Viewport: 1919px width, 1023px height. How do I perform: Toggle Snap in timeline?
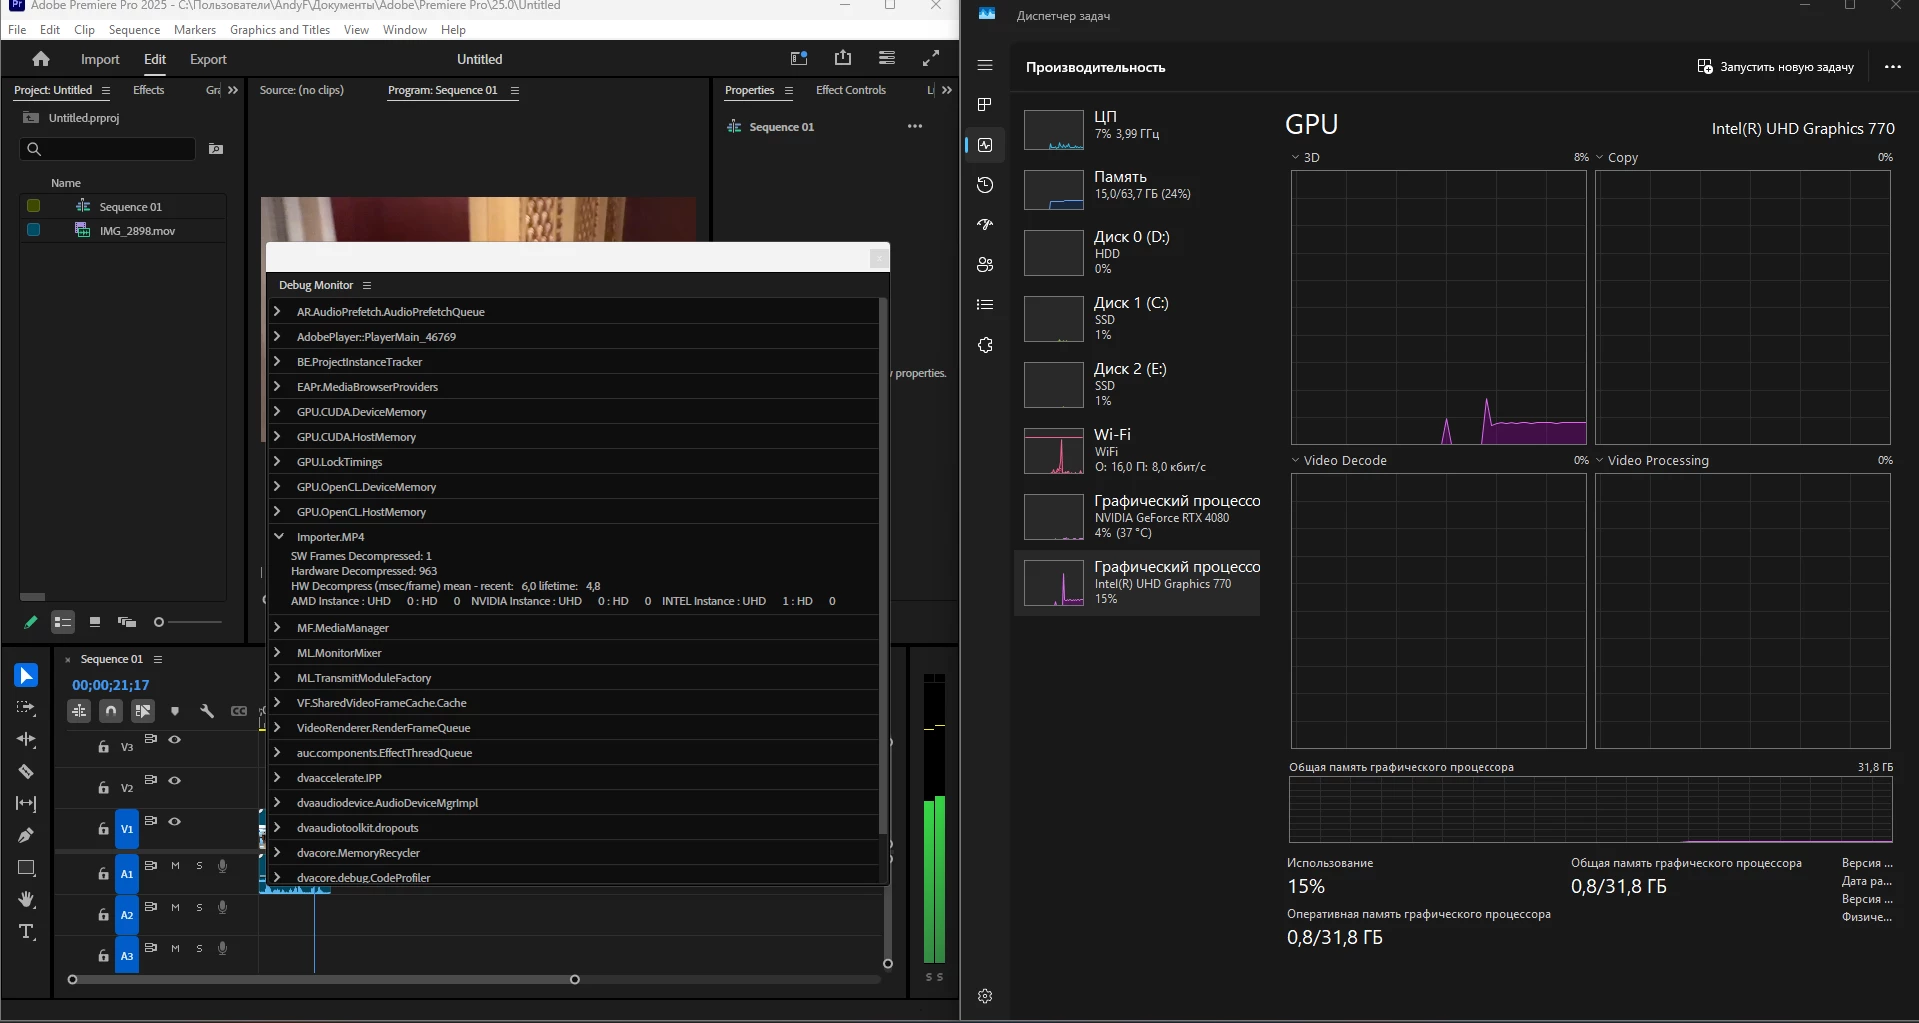pos(111,711)
